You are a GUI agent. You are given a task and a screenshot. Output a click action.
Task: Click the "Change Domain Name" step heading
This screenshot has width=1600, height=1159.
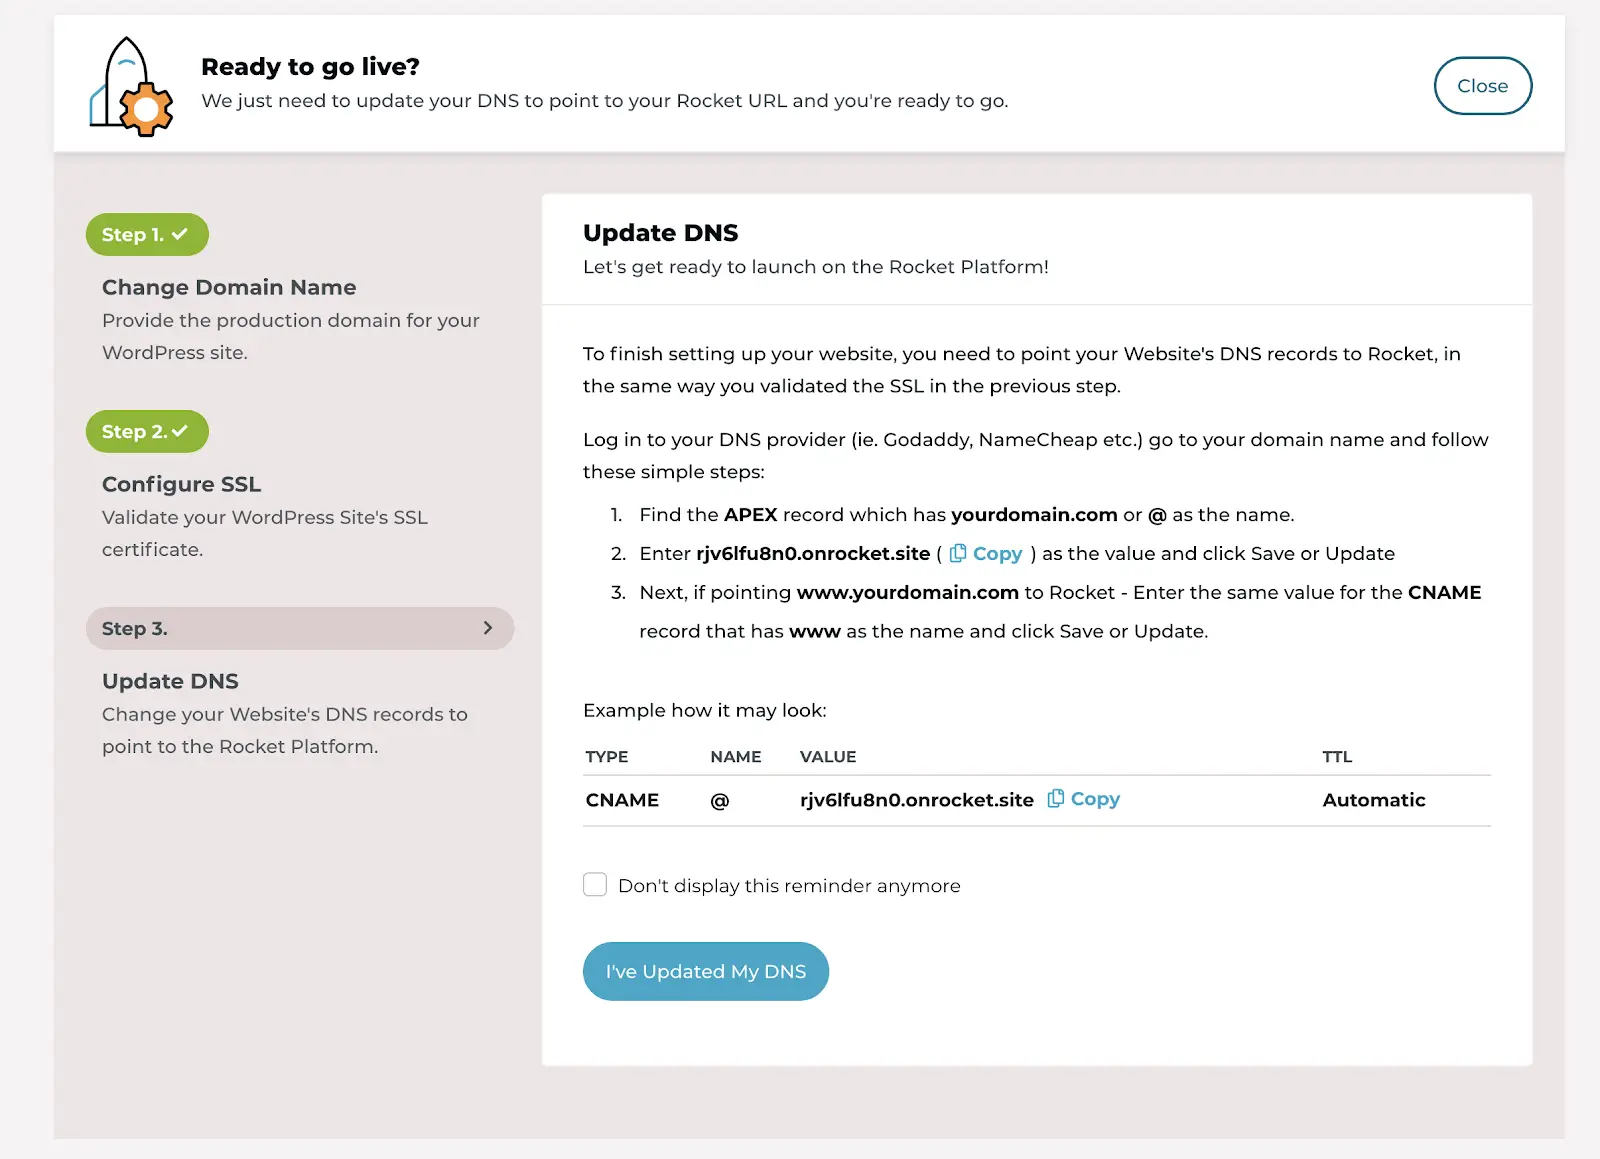pyautogui.click(x=229, y=288)
